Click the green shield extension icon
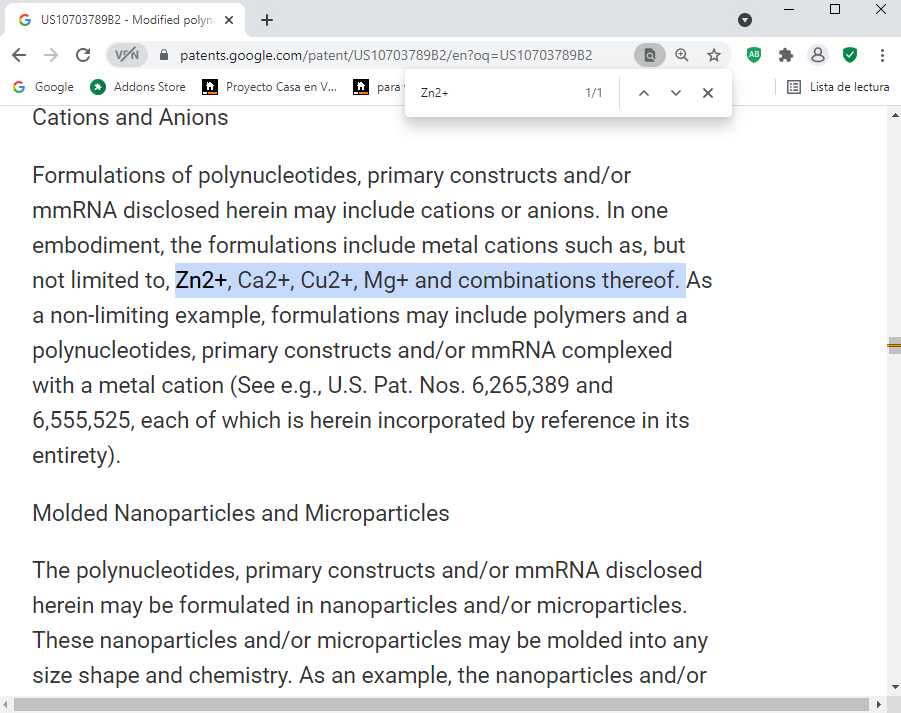Screen dimensions: 901x713 [x=850, y=55]
